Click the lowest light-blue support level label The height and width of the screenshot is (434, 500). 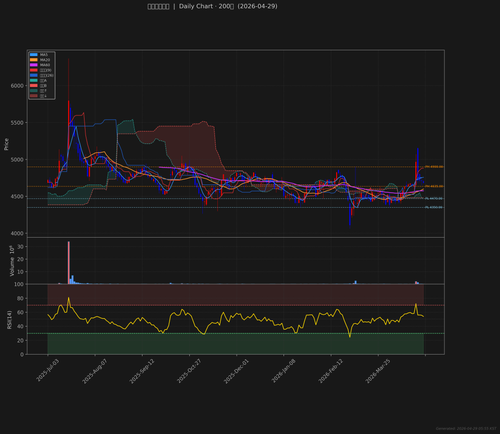pyautogui.click(x=434, y=207)
